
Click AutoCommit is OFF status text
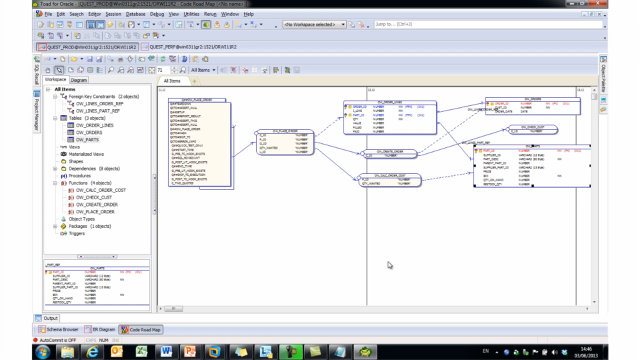tap(58, 340)
